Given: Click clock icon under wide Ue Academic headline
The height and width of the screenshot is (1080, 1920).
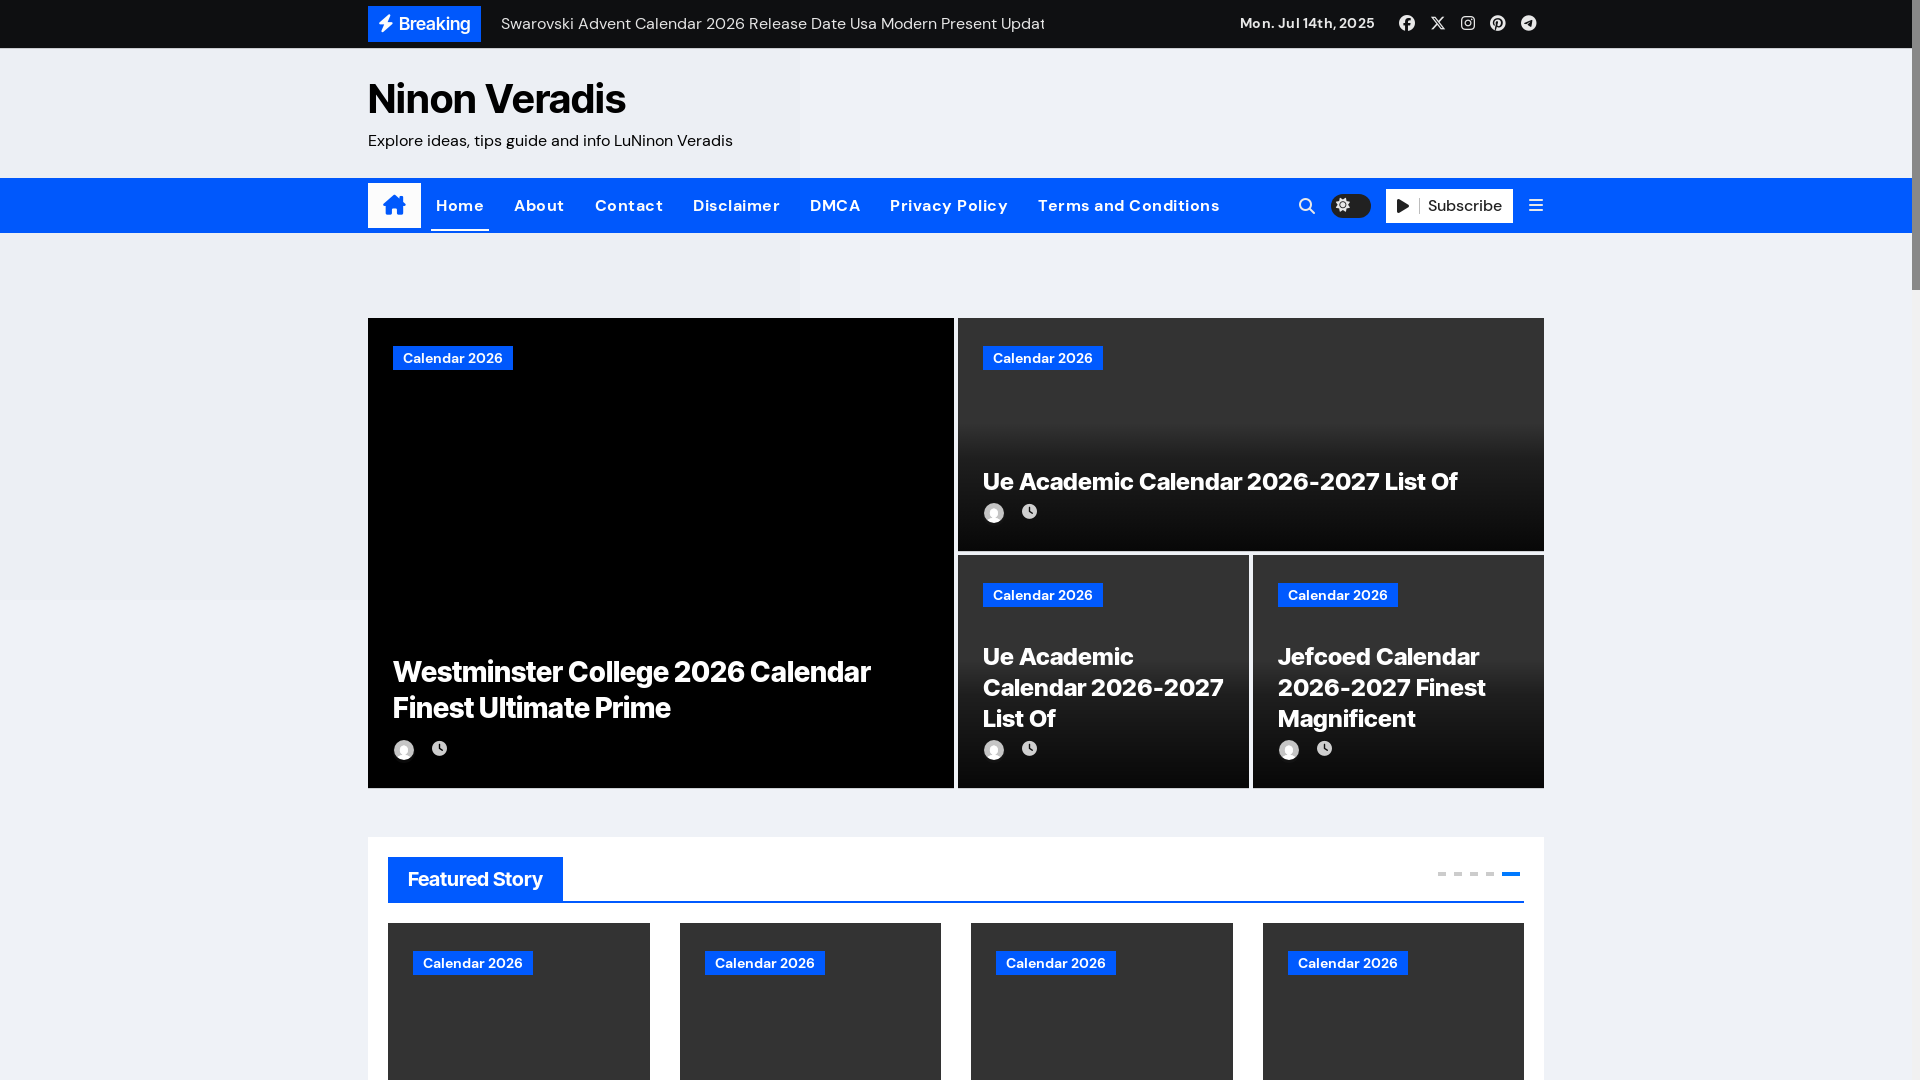Looking at the screenshot, I should [x=1029, y=511].
